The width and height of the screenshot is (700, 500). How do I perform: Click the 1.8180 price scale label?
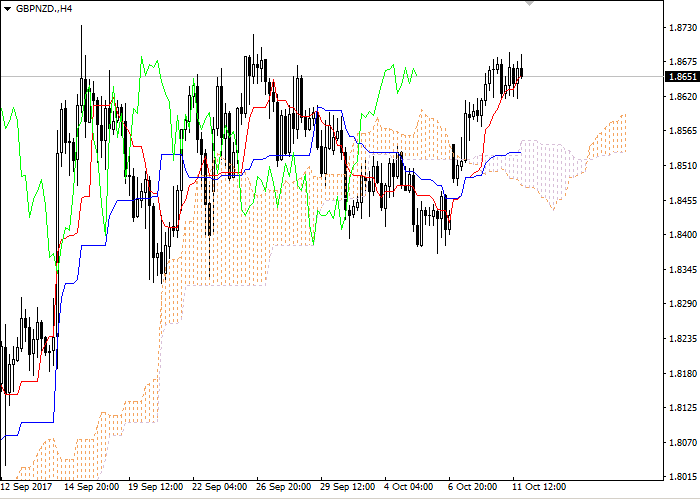(683, 373)
